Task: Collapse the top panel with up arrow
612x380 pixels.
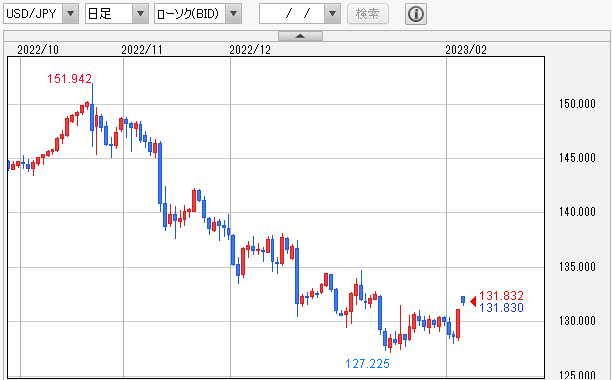Action: 300,36
